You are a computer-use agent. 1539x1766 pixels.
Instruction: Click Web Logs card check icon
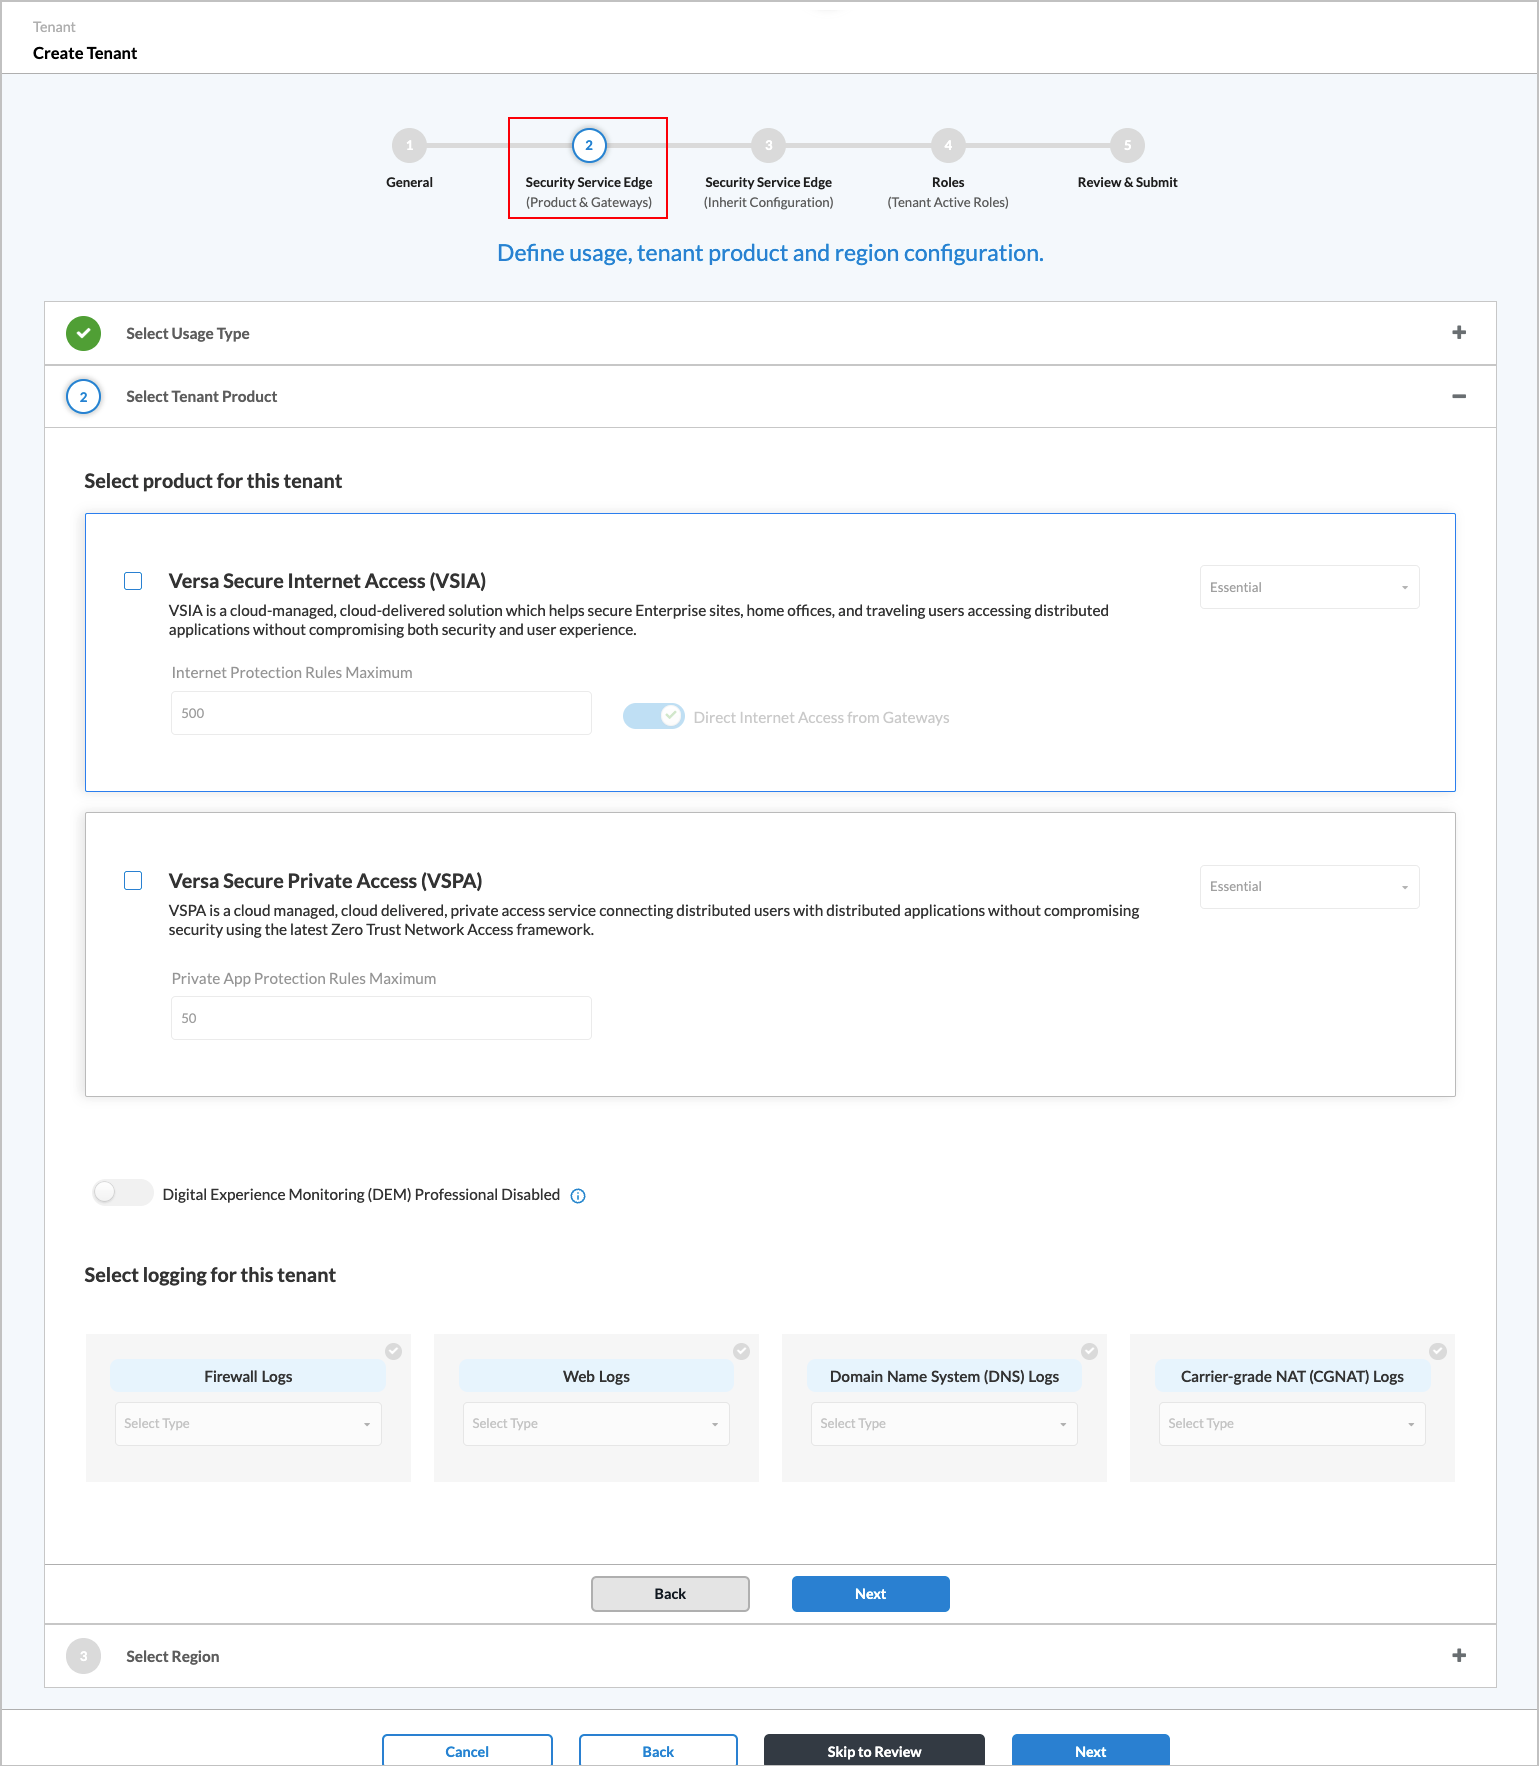pos(742,1351)
